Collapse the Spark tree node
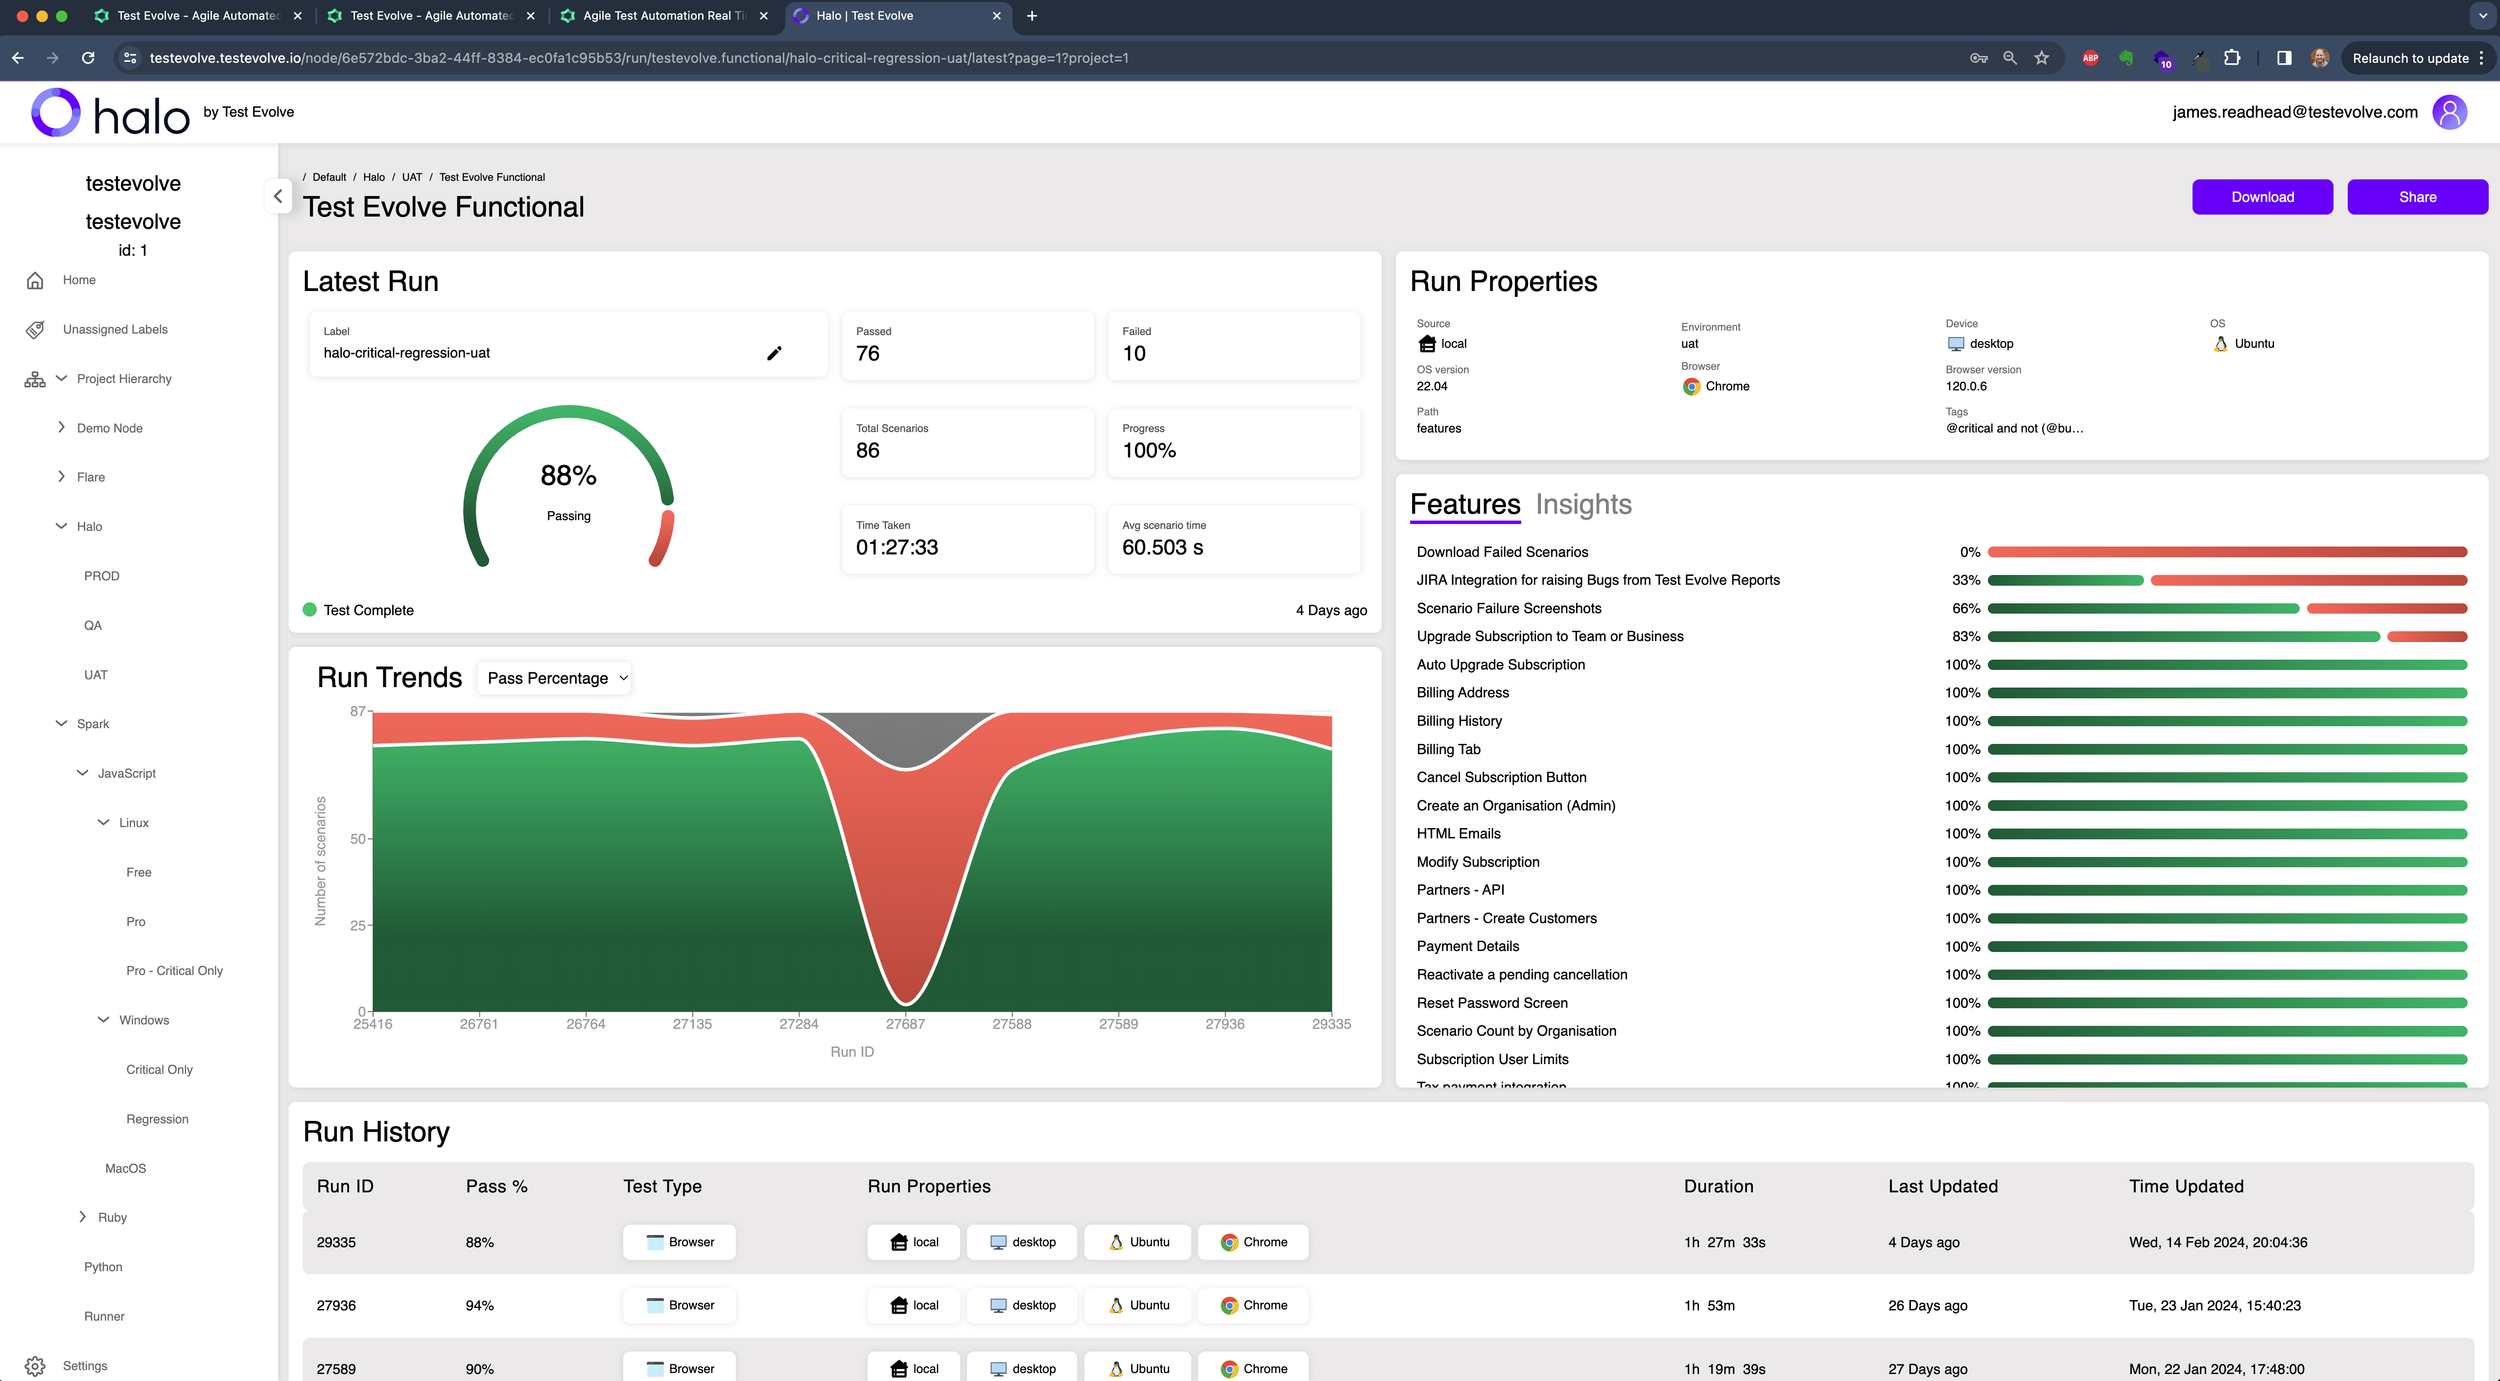This screenshot has height=1381, width=2500. click(x=59, y=723)
